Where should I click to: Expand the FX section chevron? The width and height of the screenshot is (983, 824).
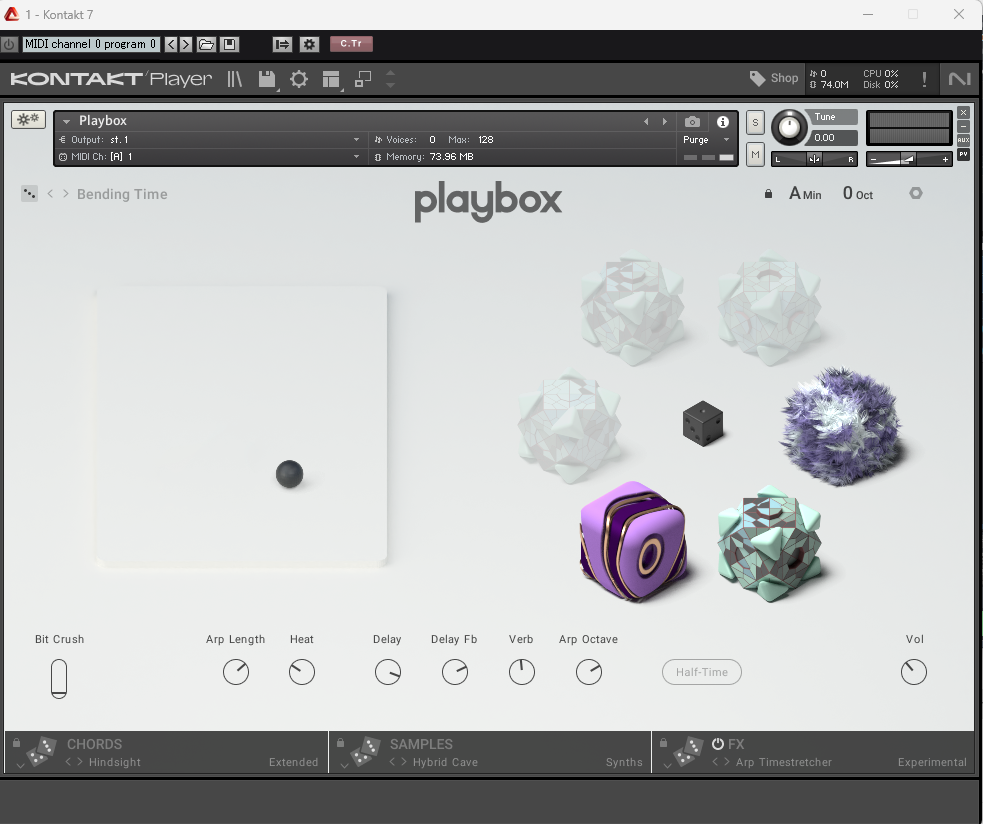(667, 766)
